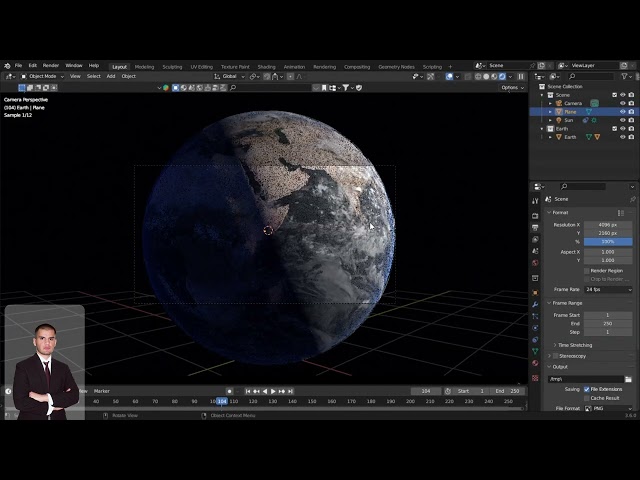640x480 pixels.
Task: Open the viewport Select menu
Action: [93, 76]
